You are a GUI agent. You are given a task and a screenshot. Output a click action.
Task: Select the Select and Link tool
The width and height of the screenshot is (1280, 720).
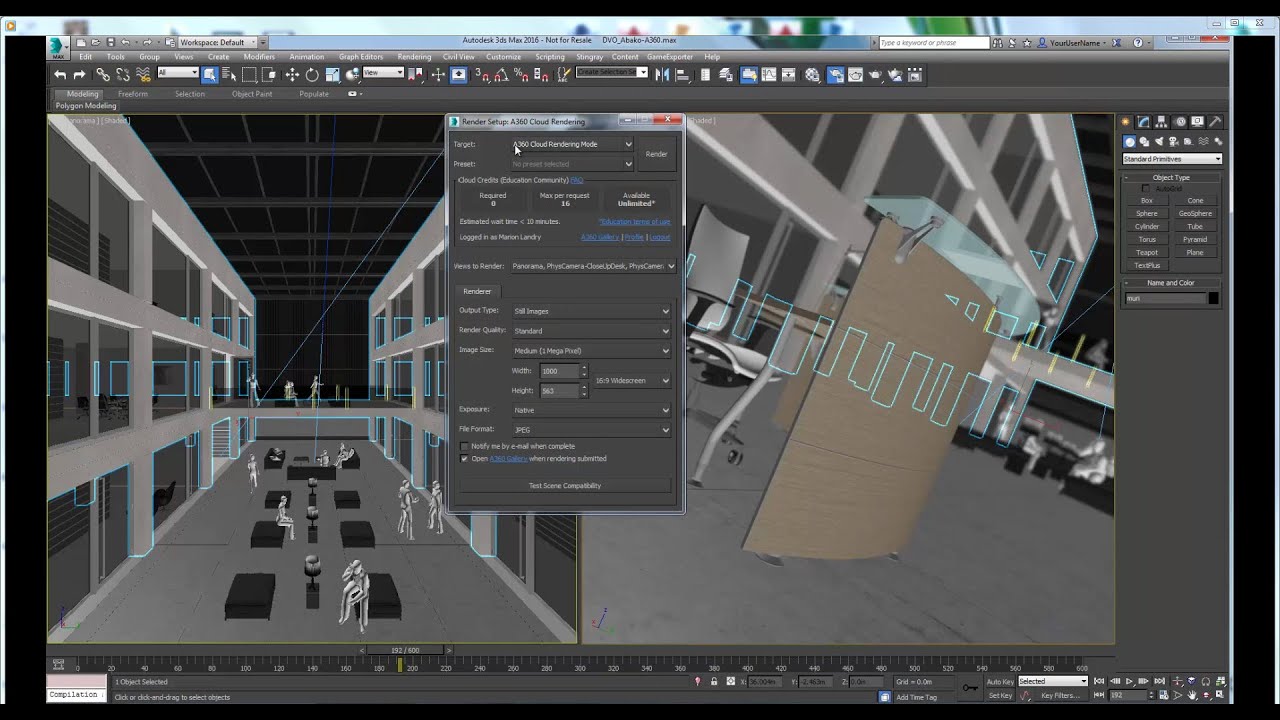point(102,75)
